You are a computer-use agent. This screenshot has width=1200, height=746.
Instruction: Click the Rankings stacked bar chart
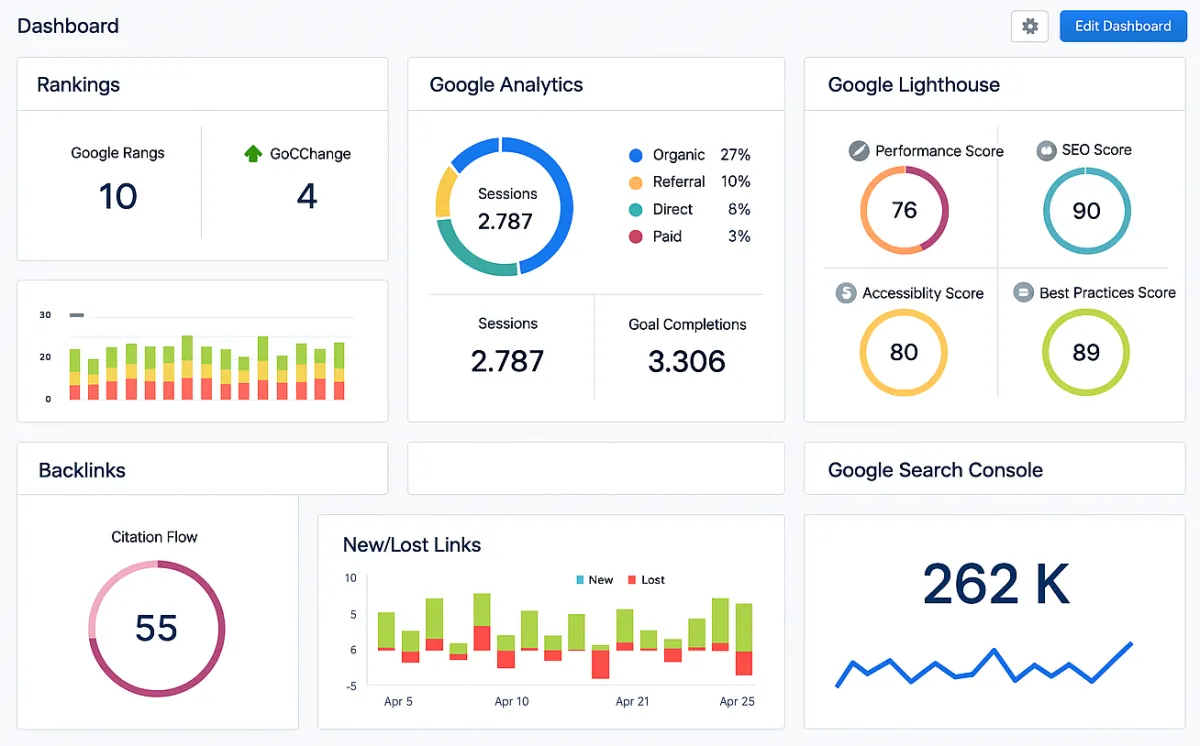pyautogui.click(x=207, y=367)
